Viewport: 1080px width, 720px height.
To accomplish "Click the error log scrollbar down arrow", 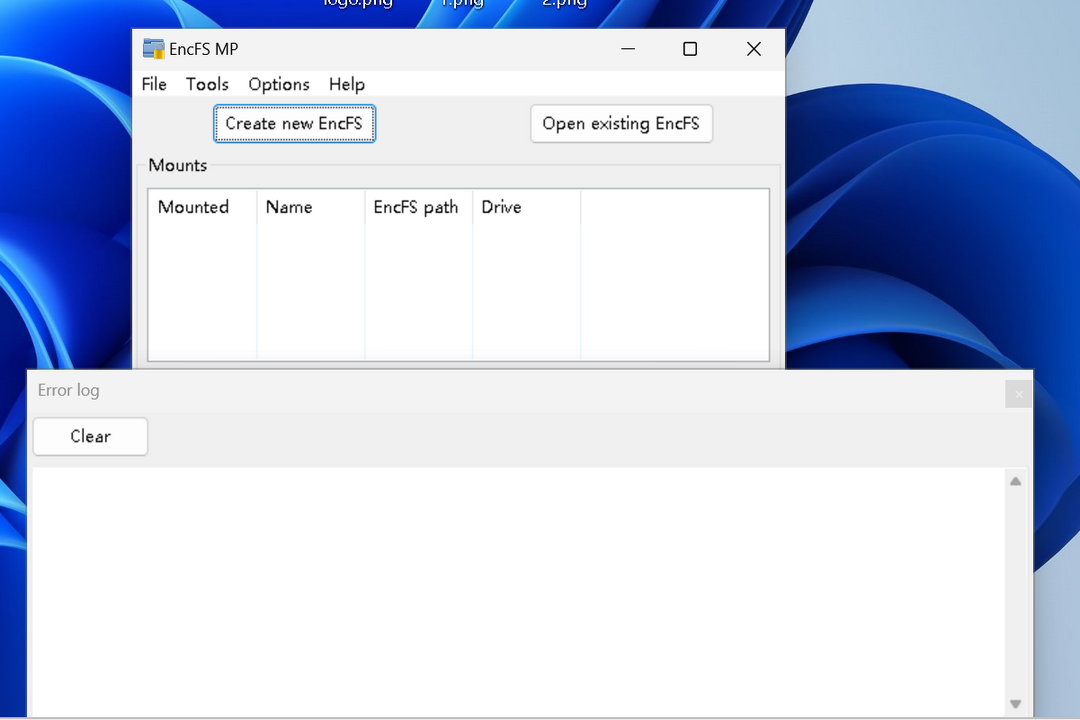I will (1015, 703).
